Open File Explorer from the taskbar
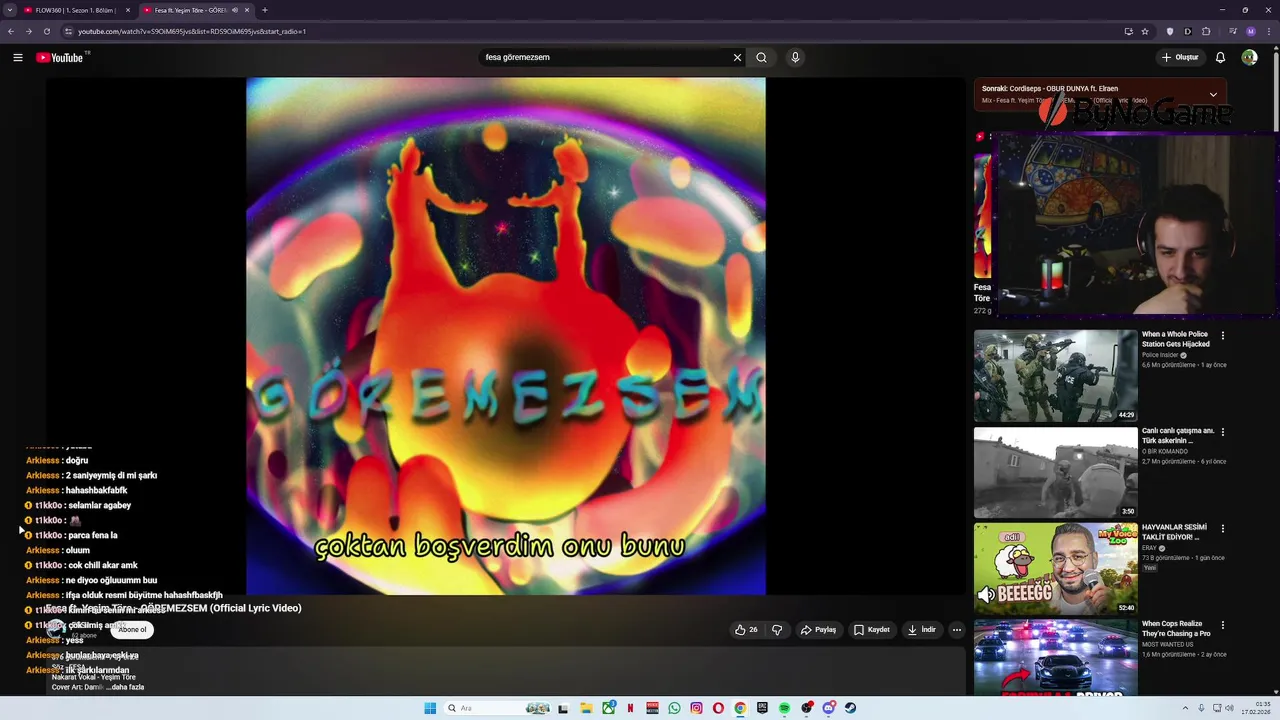Image resolution: width=1280 pixels, height=720 pixels. click(x=586, y=708)
